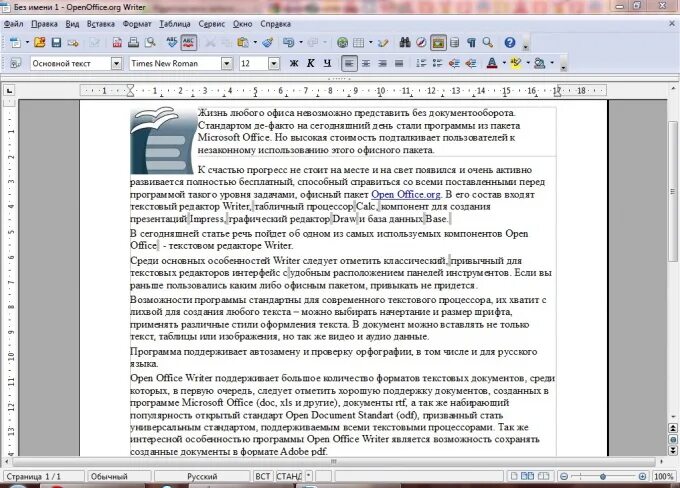Open the Navigator compass icon

coord(421,43)
